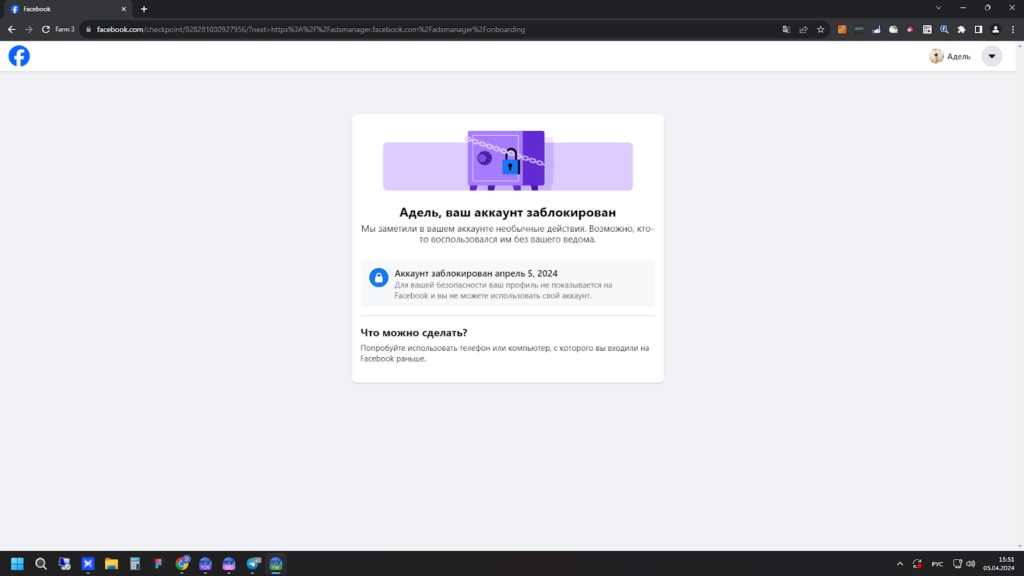Screen dimensions: 1024x576
Task: Open the Chrome three-dot menu
Action: click(1012, 29)
